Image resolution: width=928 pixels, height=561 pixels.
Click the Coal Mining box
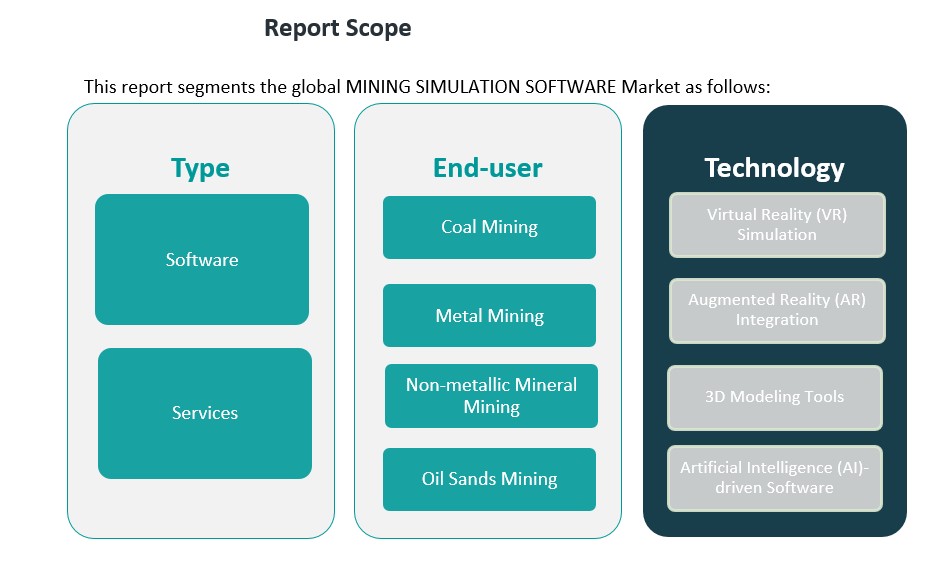pos(489,227)
